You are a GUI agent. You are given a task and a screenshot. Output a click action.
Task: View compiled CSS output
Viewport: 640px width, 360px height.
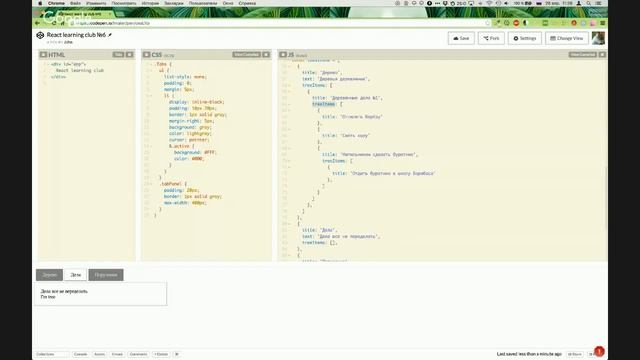(x=246, y=54)
